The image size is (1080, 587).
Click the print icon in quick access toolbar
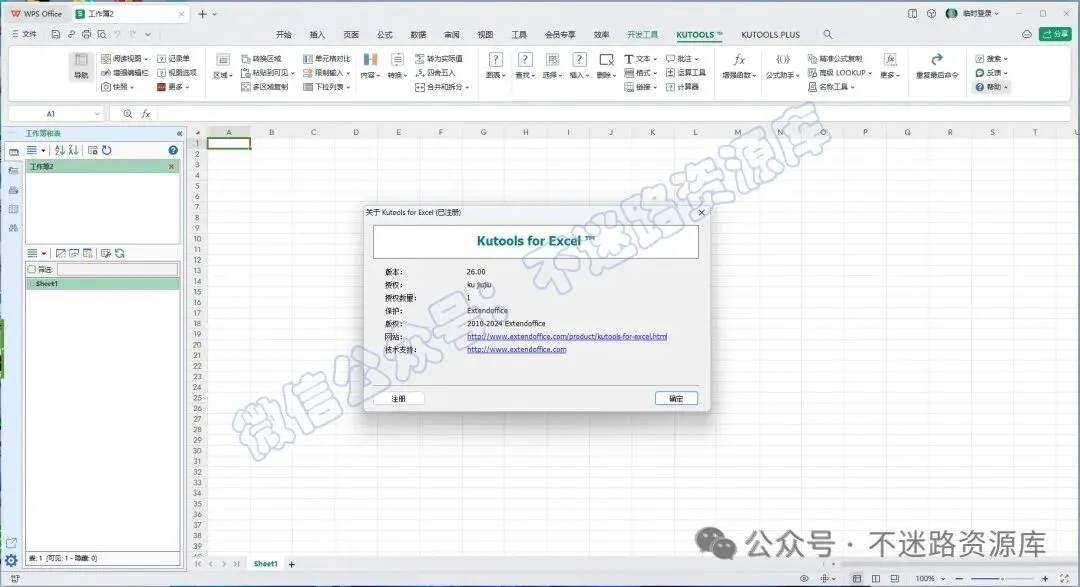pyautogui.click(x=86, y=34)
